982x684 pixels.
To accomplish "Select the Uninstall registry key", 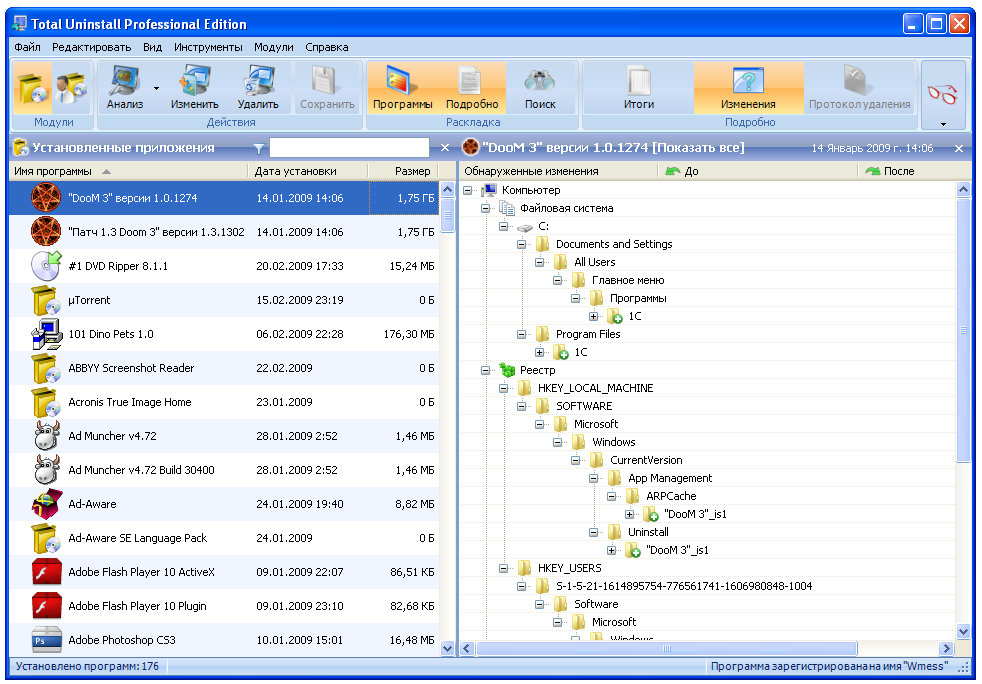I will 648,532.
